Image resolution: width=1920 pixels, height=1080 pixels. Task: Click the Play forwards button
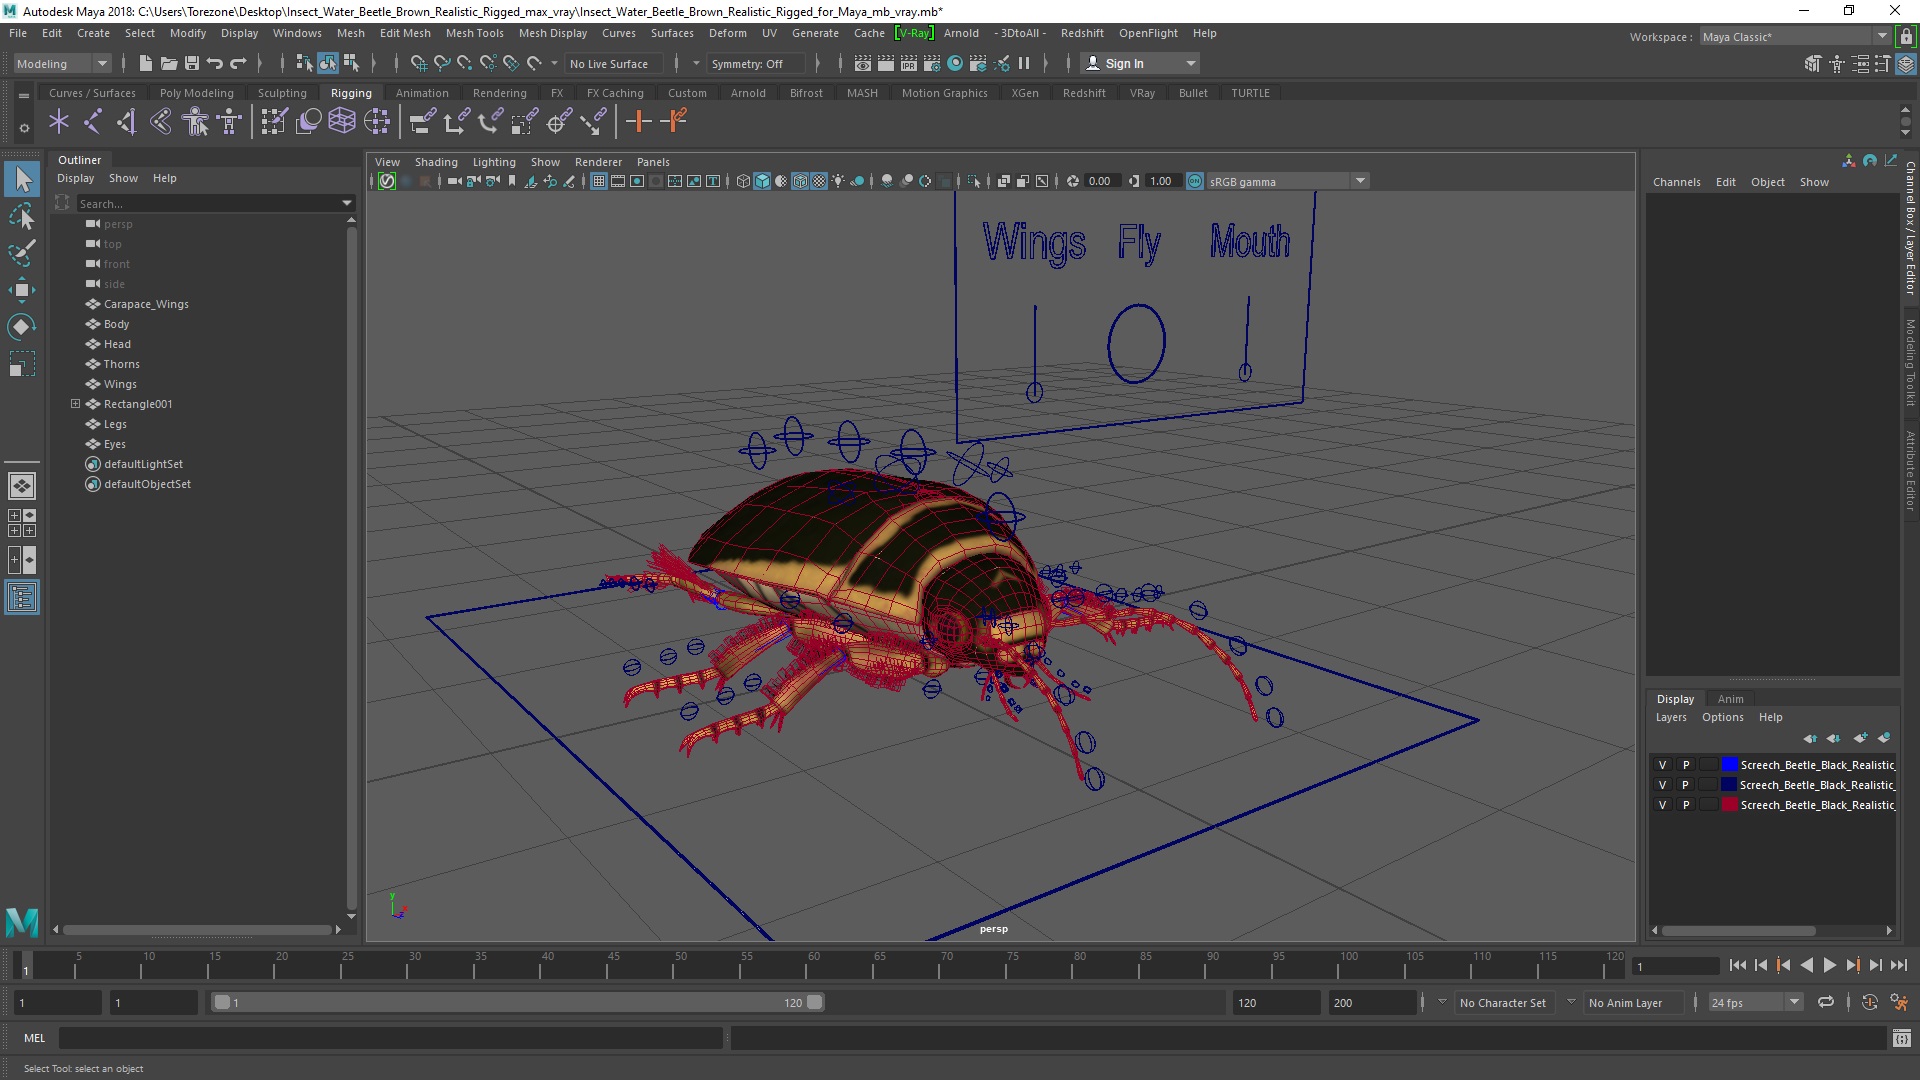[1829, 965]
